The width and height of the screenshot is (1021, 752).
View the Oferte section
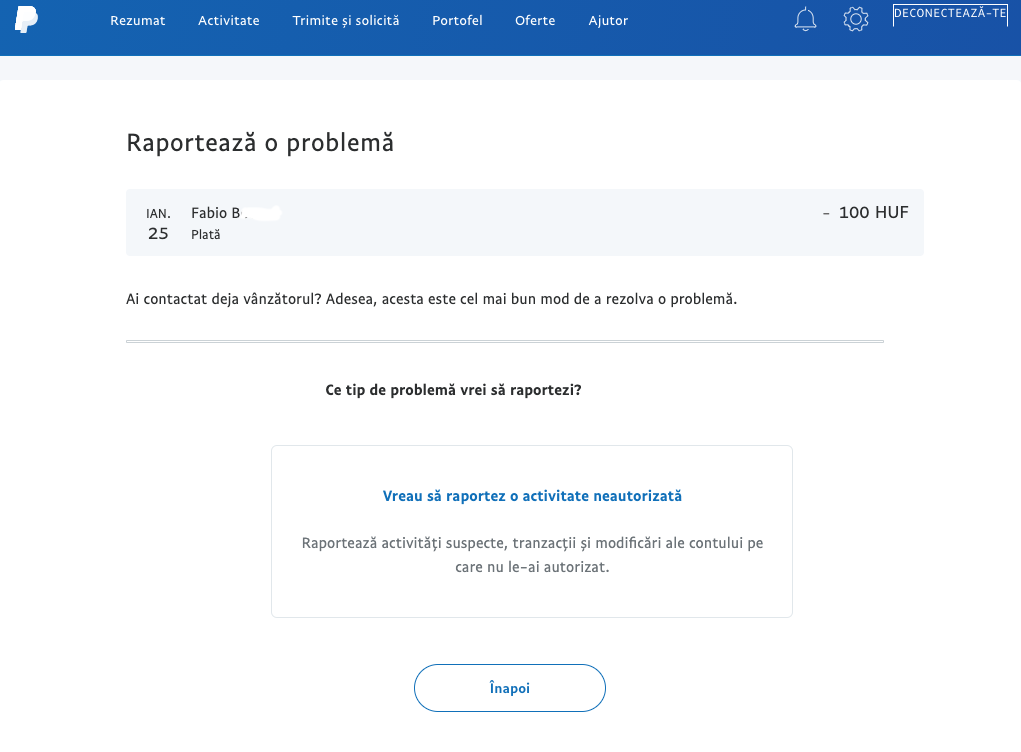point(535,20)
